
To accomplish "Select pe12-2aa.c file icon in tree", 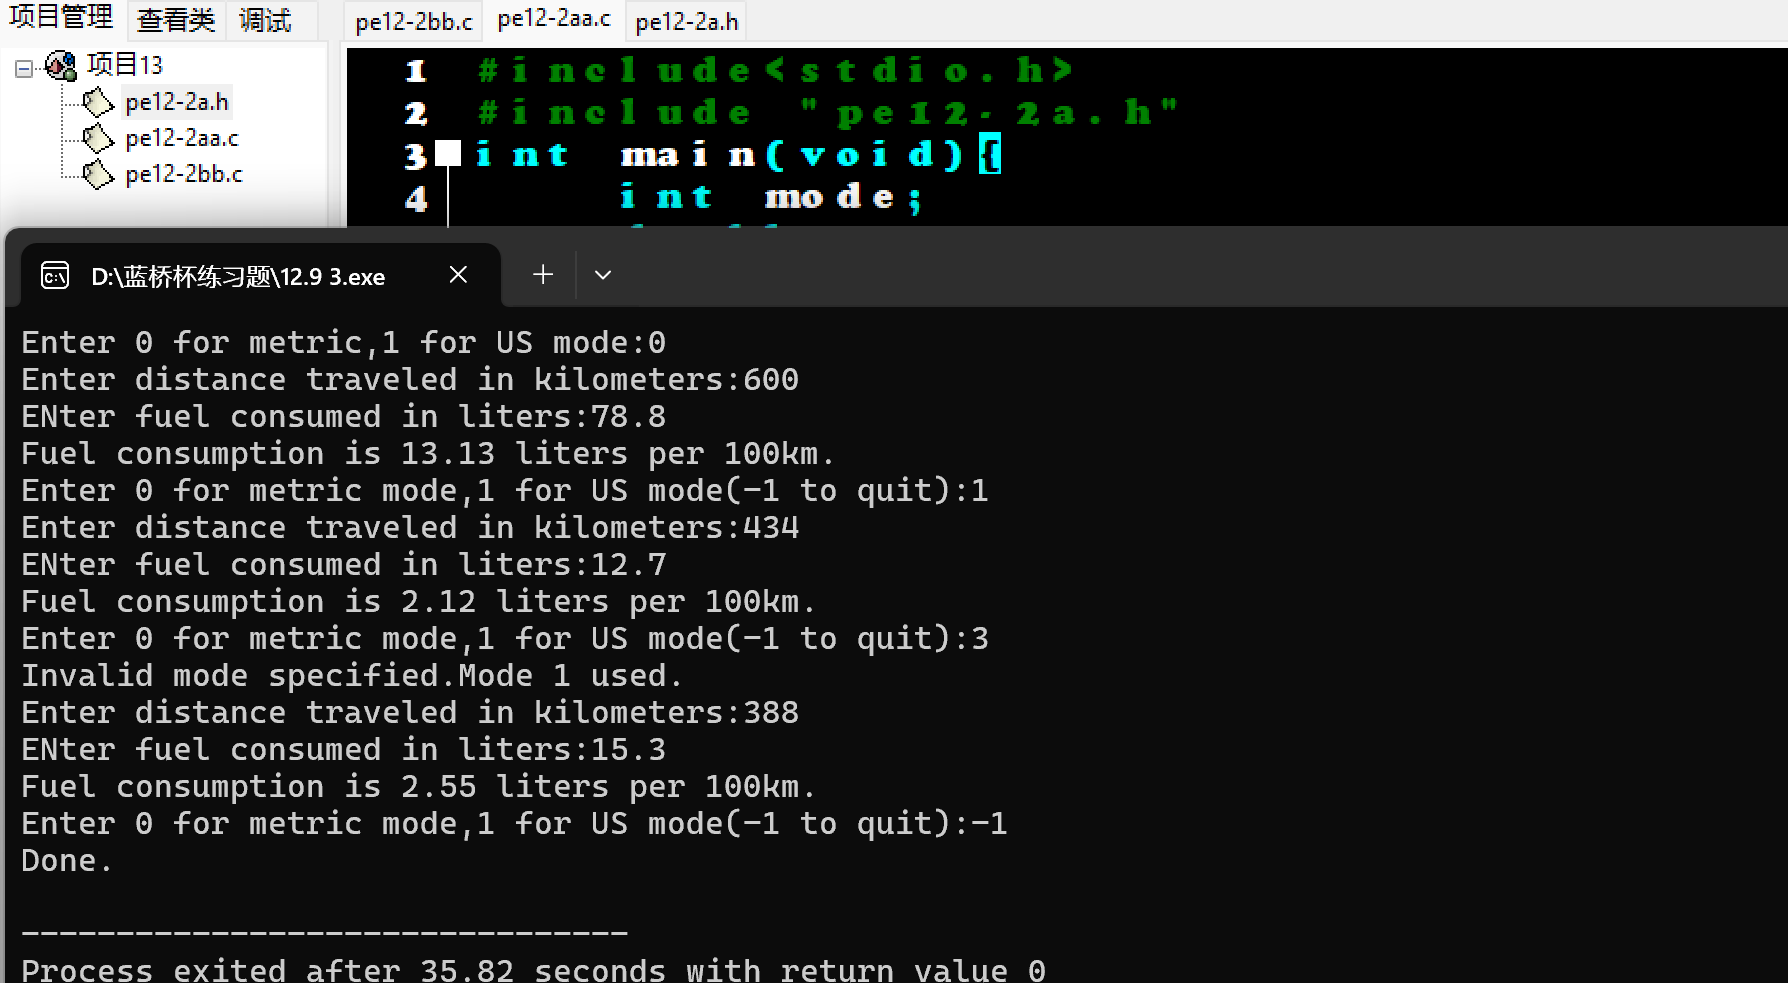I will [98, 138].
